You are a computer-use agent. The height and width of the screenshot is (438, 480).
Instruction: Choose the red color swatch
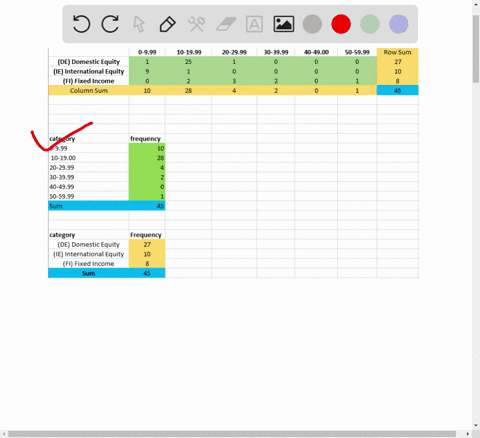[341, 24]
